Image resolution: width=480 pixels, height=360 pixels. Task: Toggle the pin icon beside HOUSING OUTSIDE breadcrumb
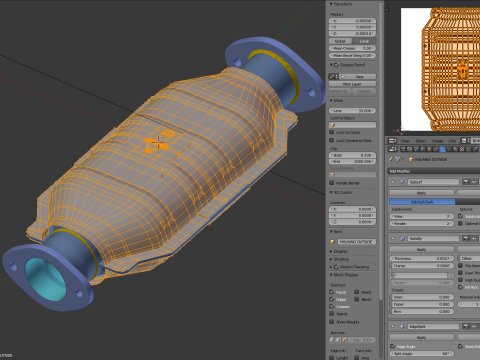pyautogui.click(x=391, y=159)
